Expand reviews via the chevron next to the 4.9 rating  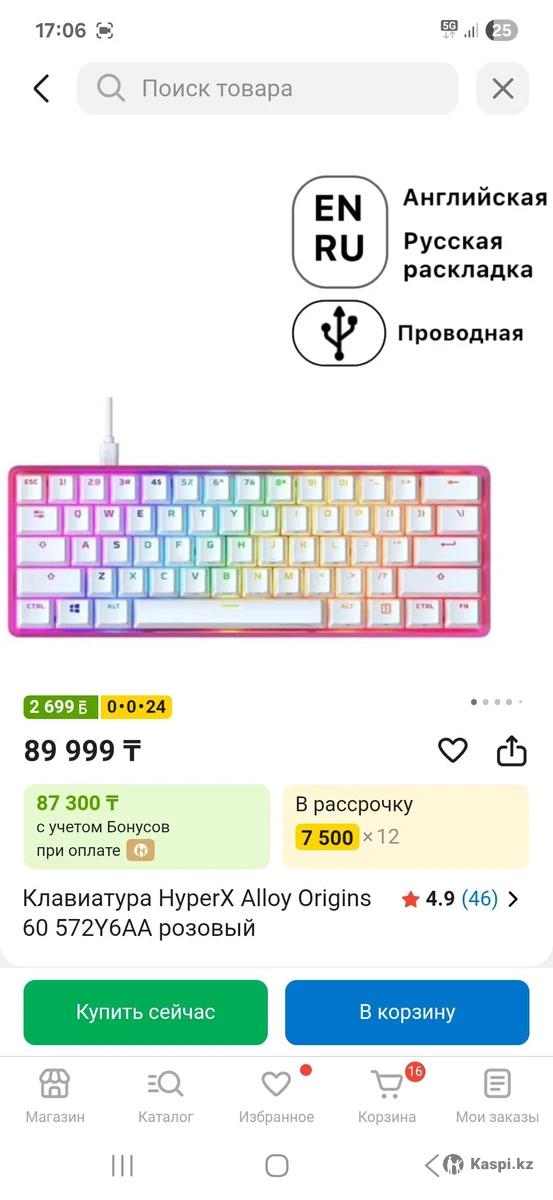[514, 899]
